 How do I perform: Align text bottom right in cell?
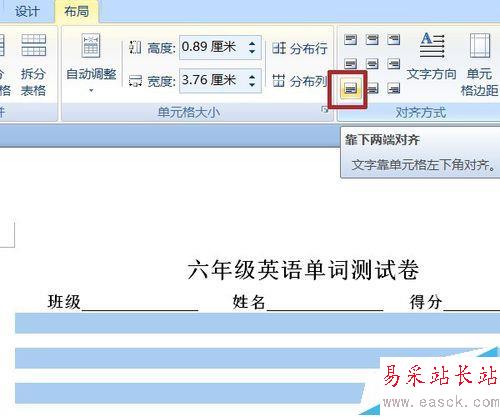tap(394, 88)
